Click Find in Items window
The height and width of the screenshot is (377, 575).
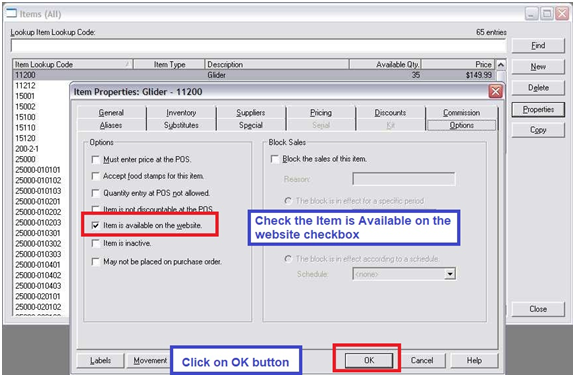[538, 45]
